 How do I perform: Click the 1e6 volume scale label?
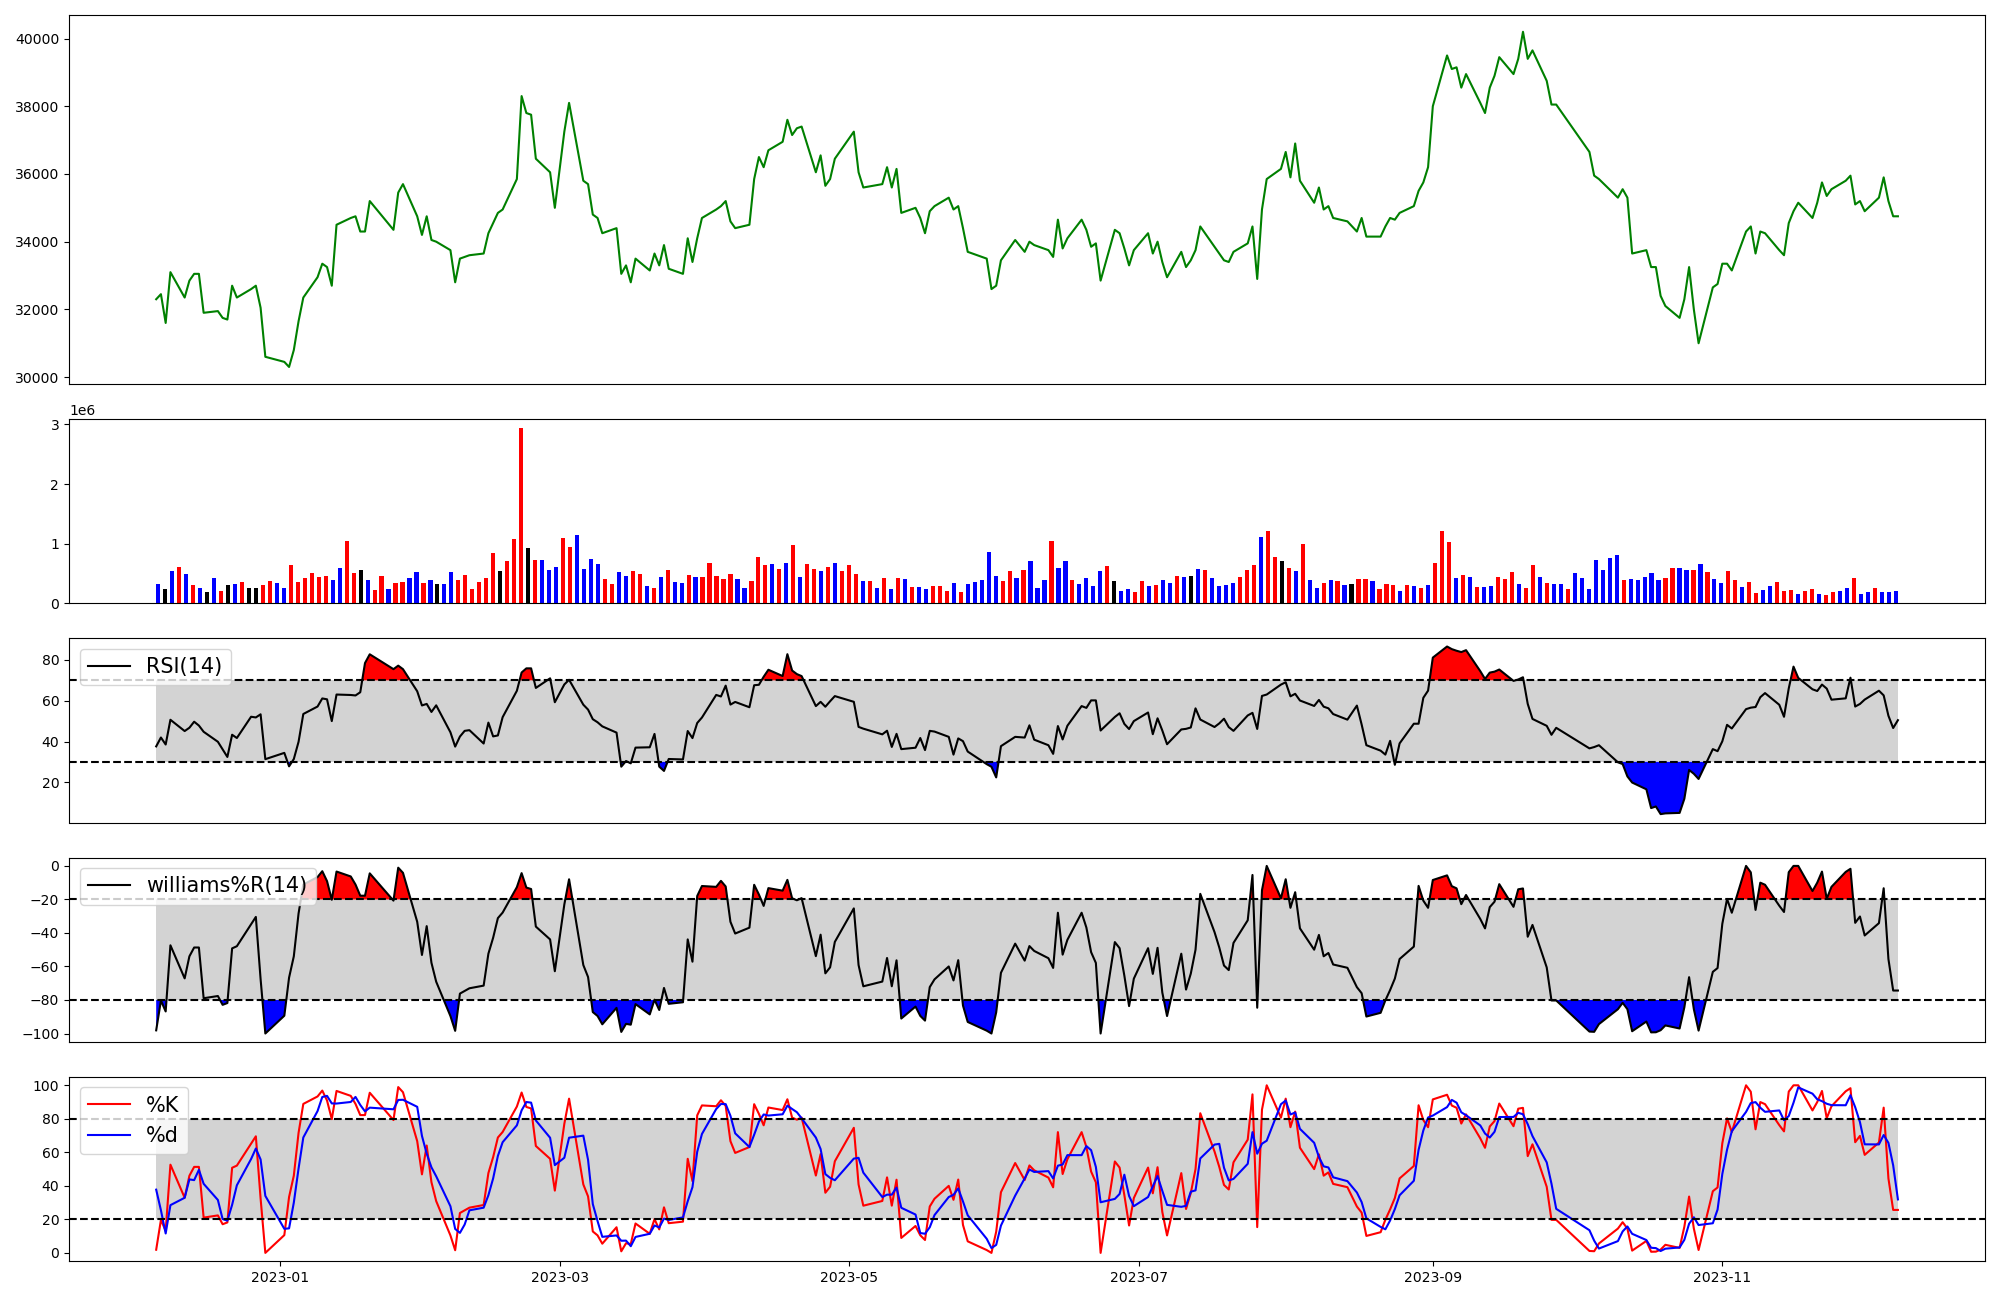82,411
